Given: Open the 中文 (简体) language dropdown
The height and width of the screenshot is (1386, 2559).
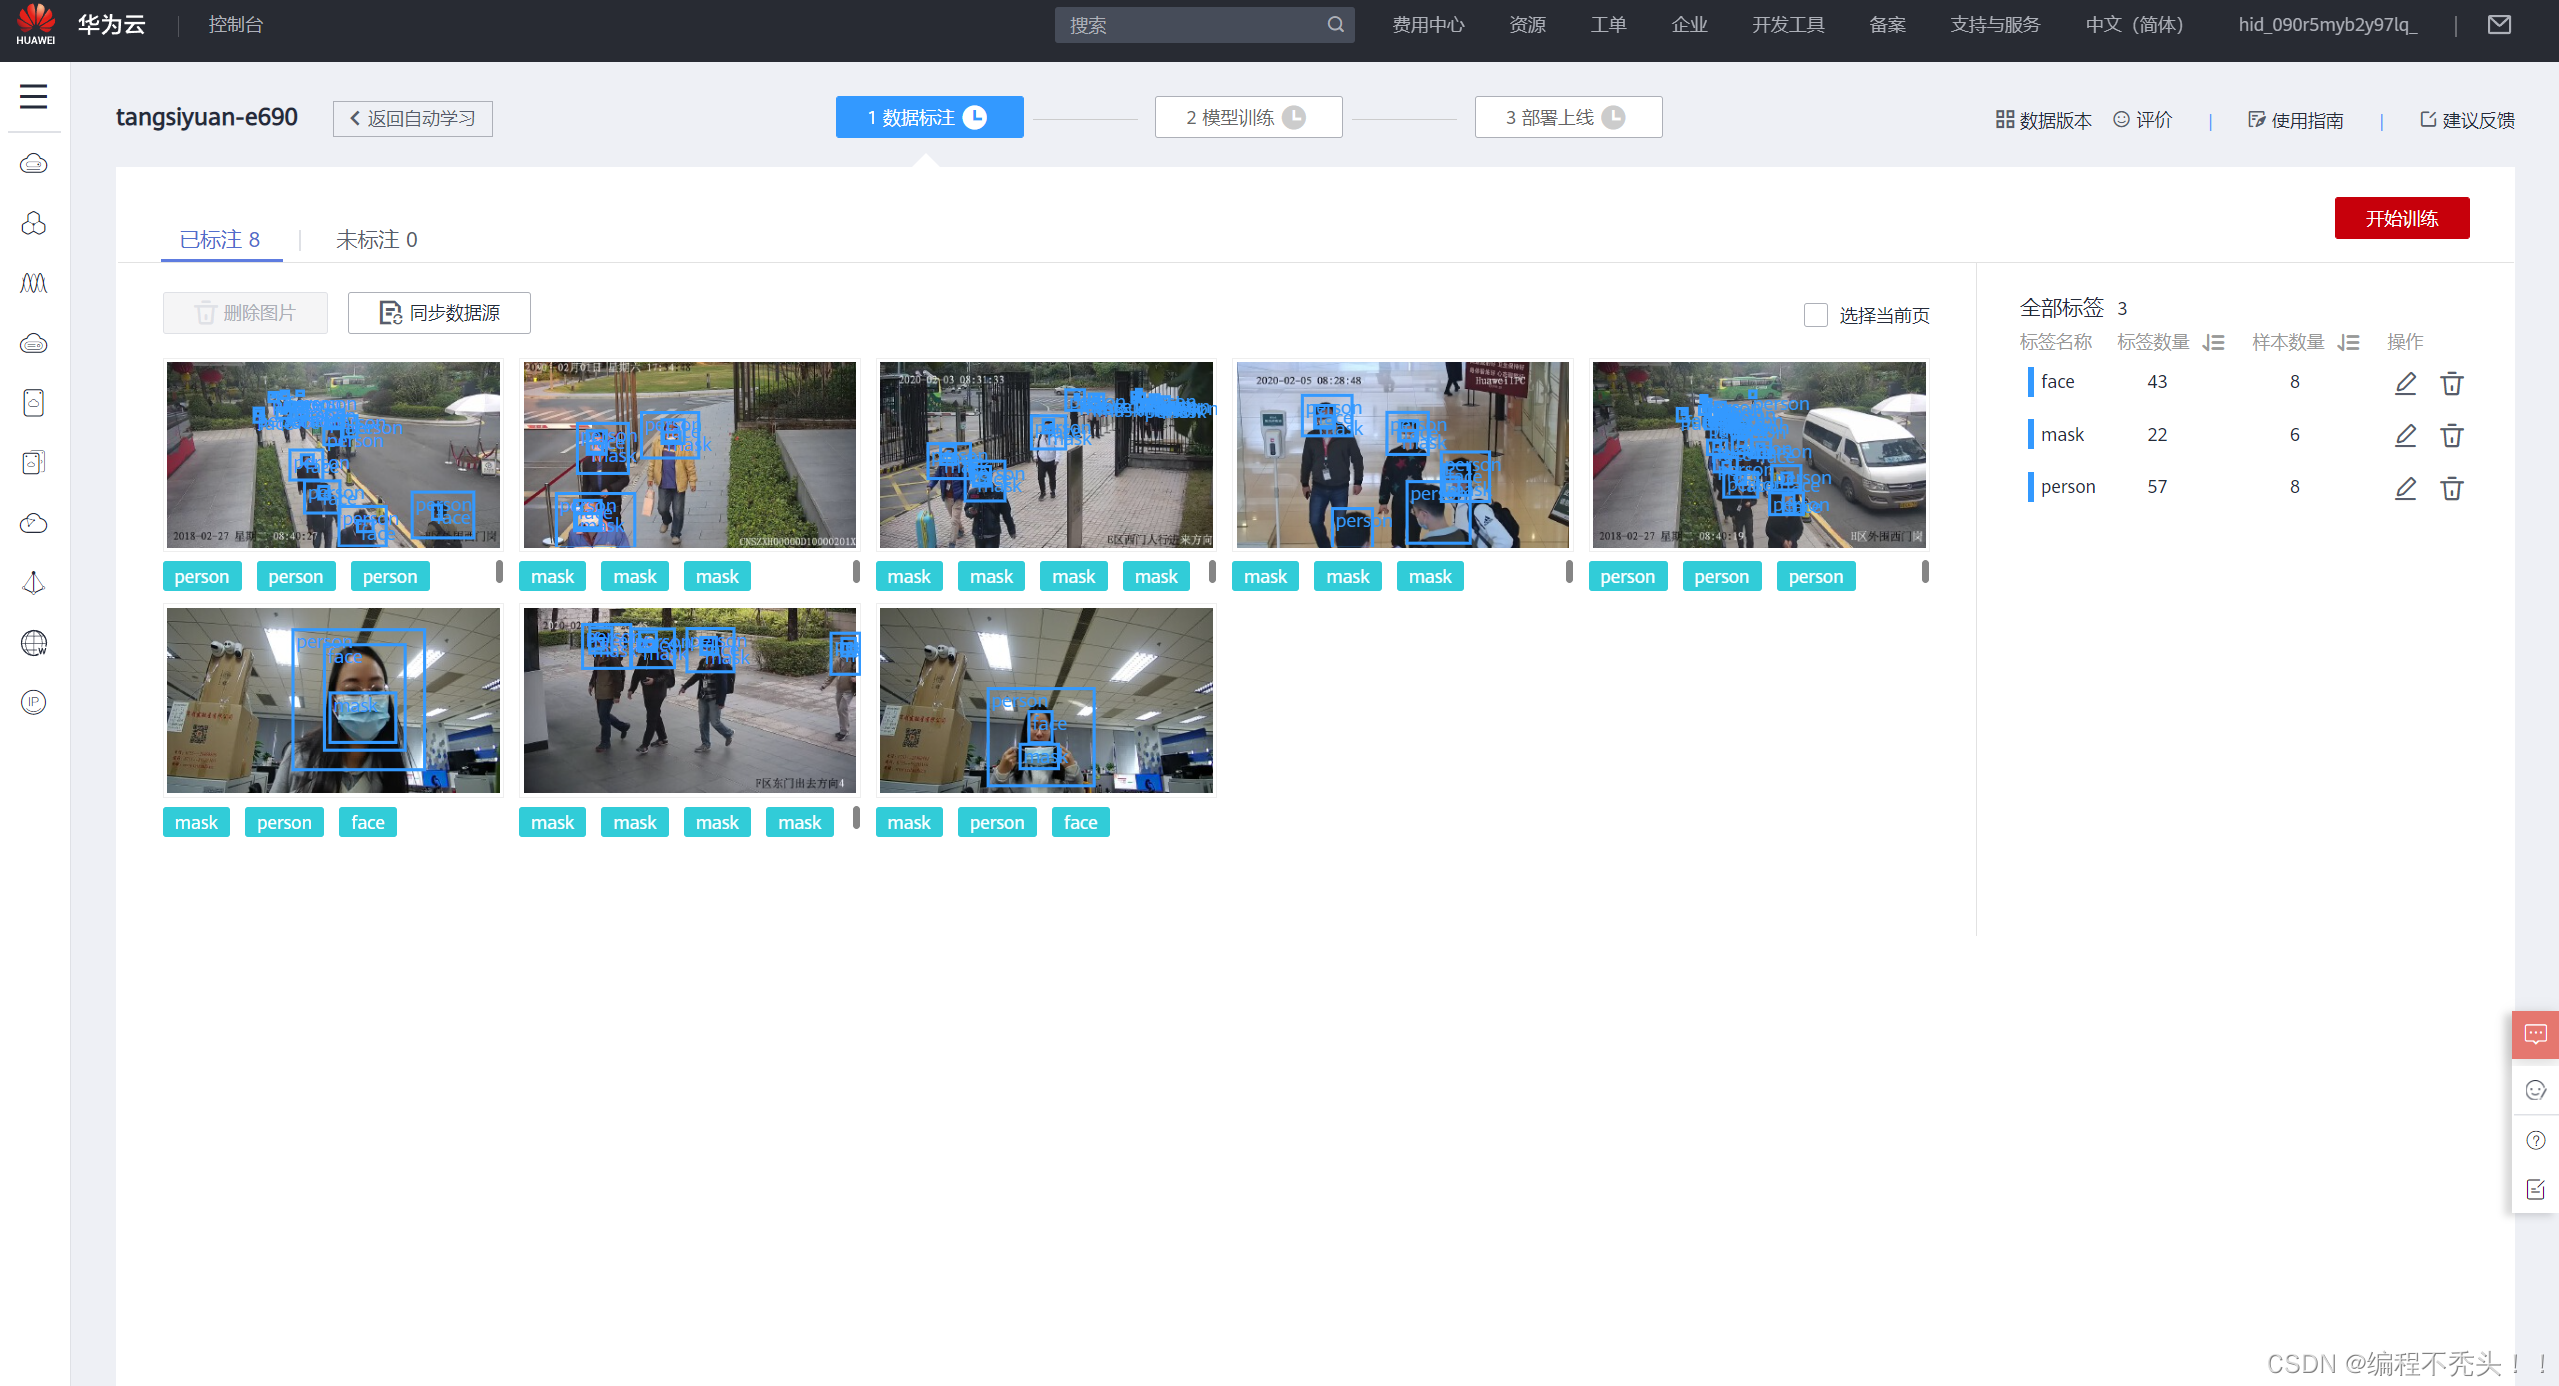Looking at the screenshot, I should click(2134, 25).
